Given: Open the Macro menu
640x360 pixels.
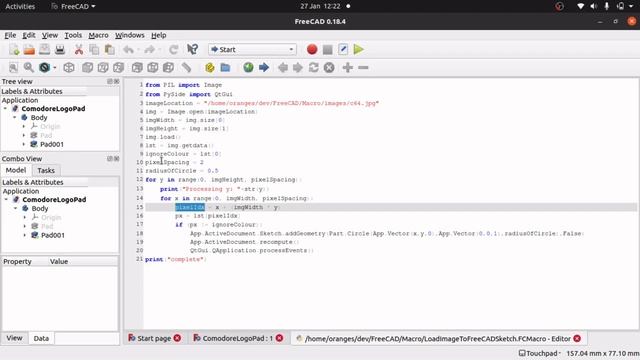Looking at the screenshot, I should 98,35.
